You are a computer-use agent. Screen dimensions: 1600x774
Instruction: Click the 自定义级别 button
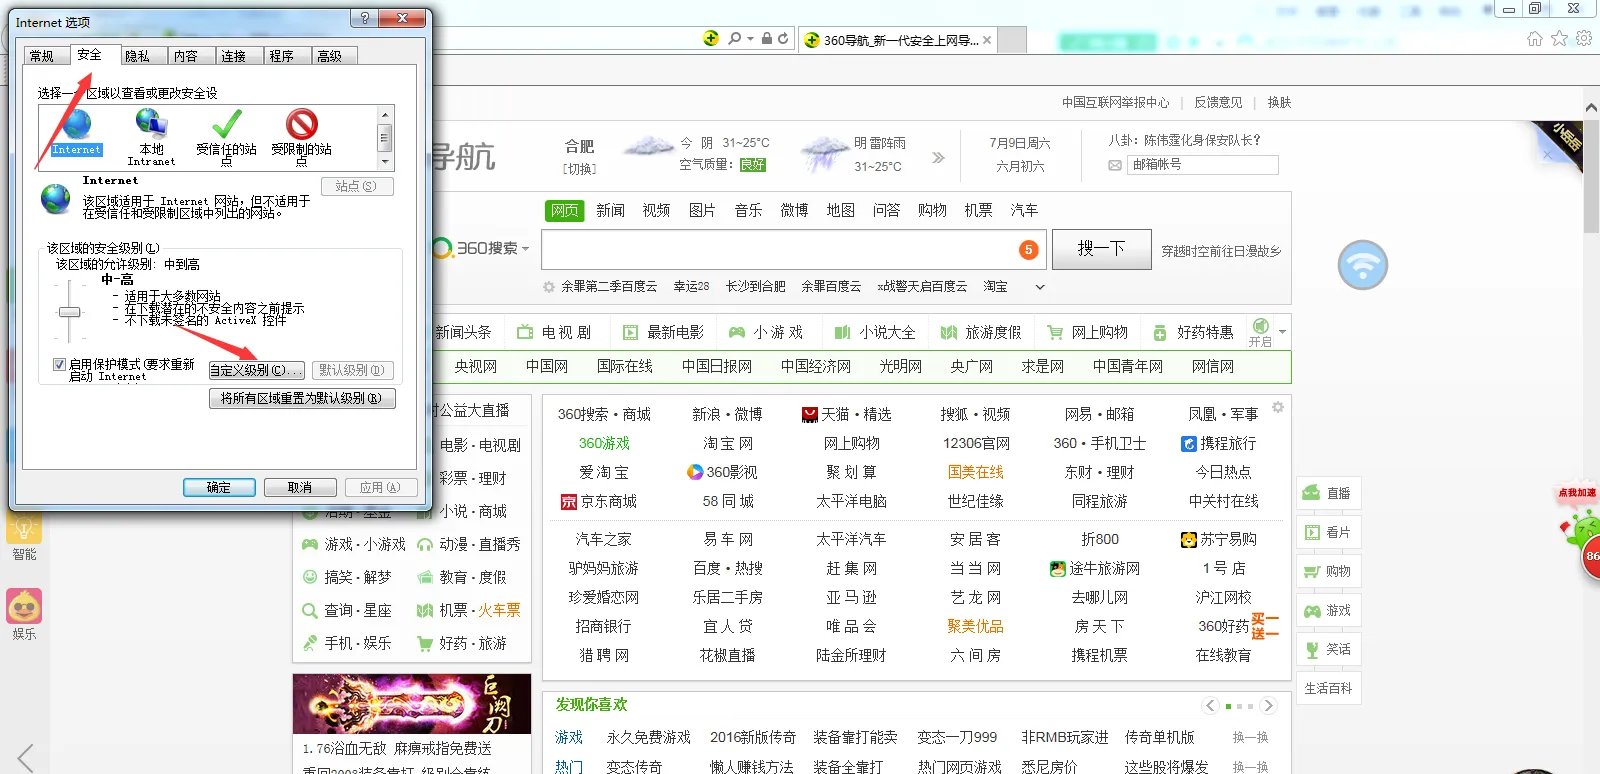pyautogui.click(x=256, y=370)
